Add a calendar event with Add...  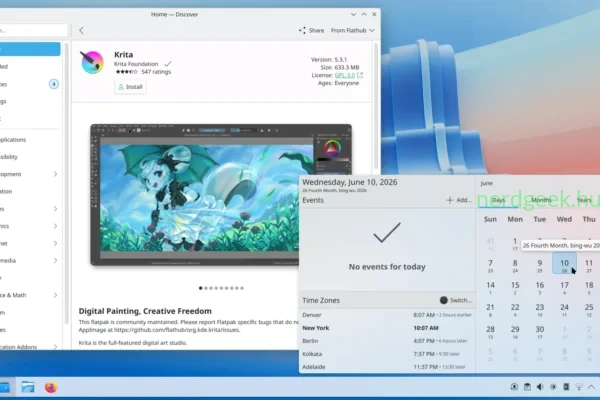(459, 200)
